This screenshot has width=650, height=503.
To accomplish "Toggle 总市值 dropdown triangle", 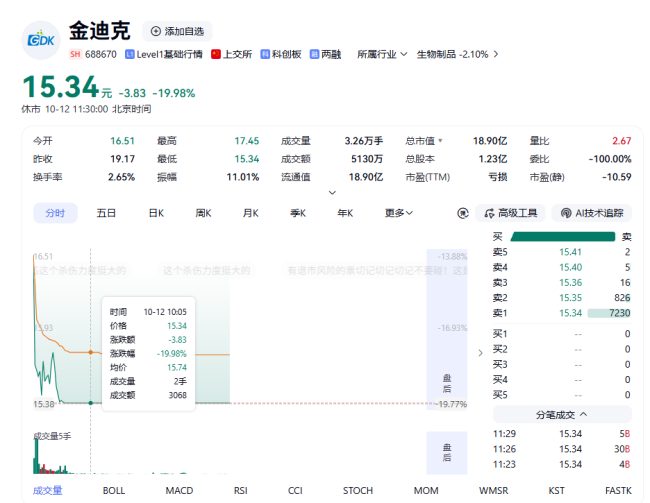I will [x=440, y=141].
